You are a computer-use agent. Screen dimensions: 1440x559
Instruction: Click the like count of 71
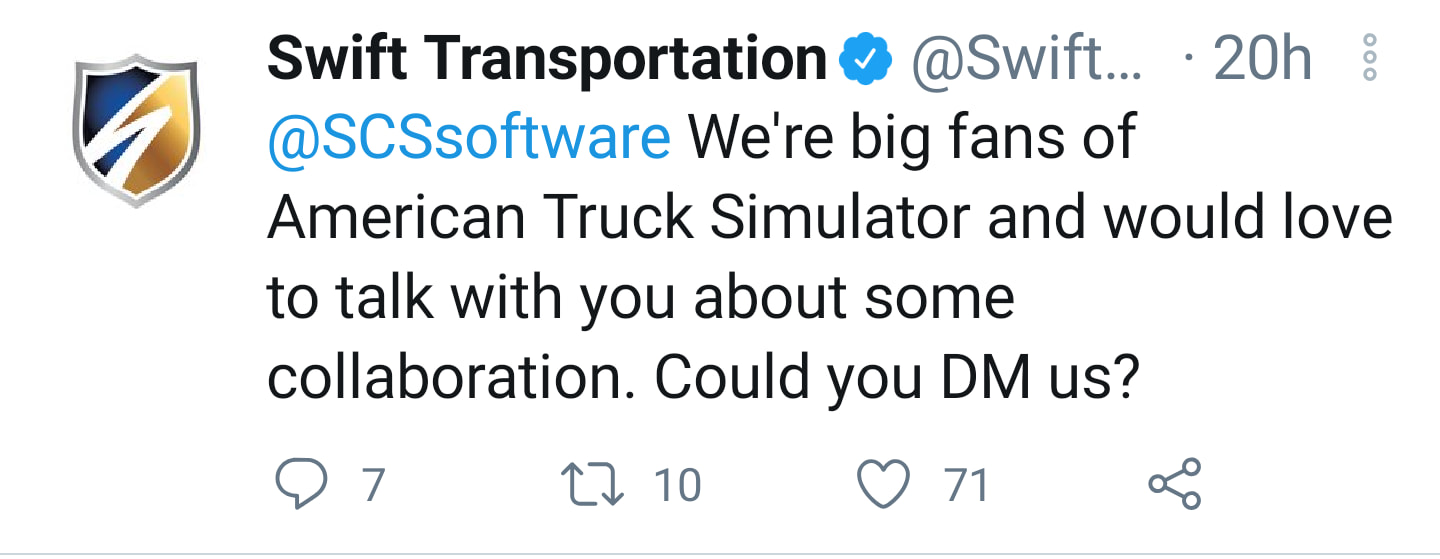tap(966, 486)
